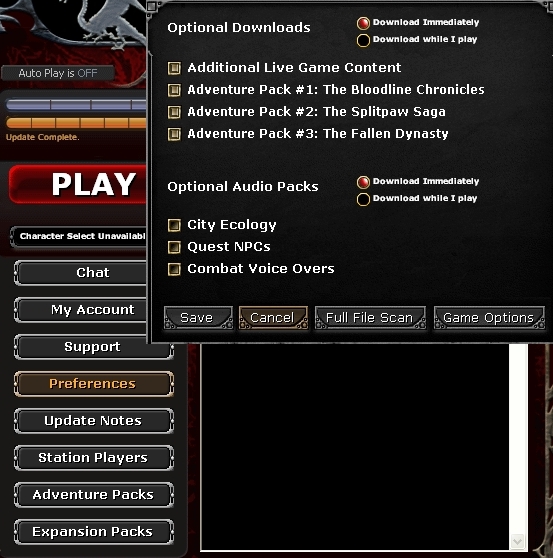553x558 pixels.
Task: Cancel the preferences dialog
Action: [273, 317]
